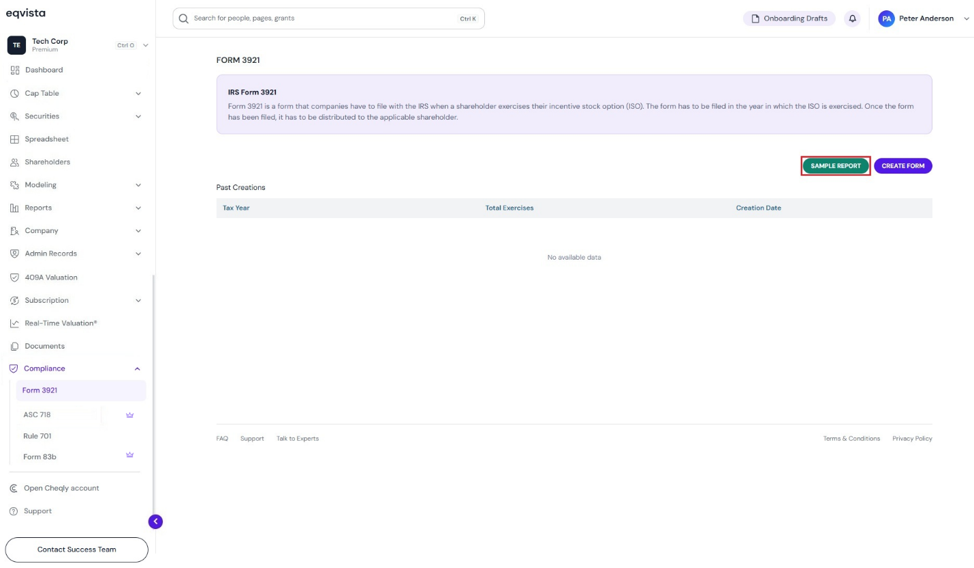Viewport: 974px width, 568px height.
Task: Click the Sample Report button
Action: 835,166
